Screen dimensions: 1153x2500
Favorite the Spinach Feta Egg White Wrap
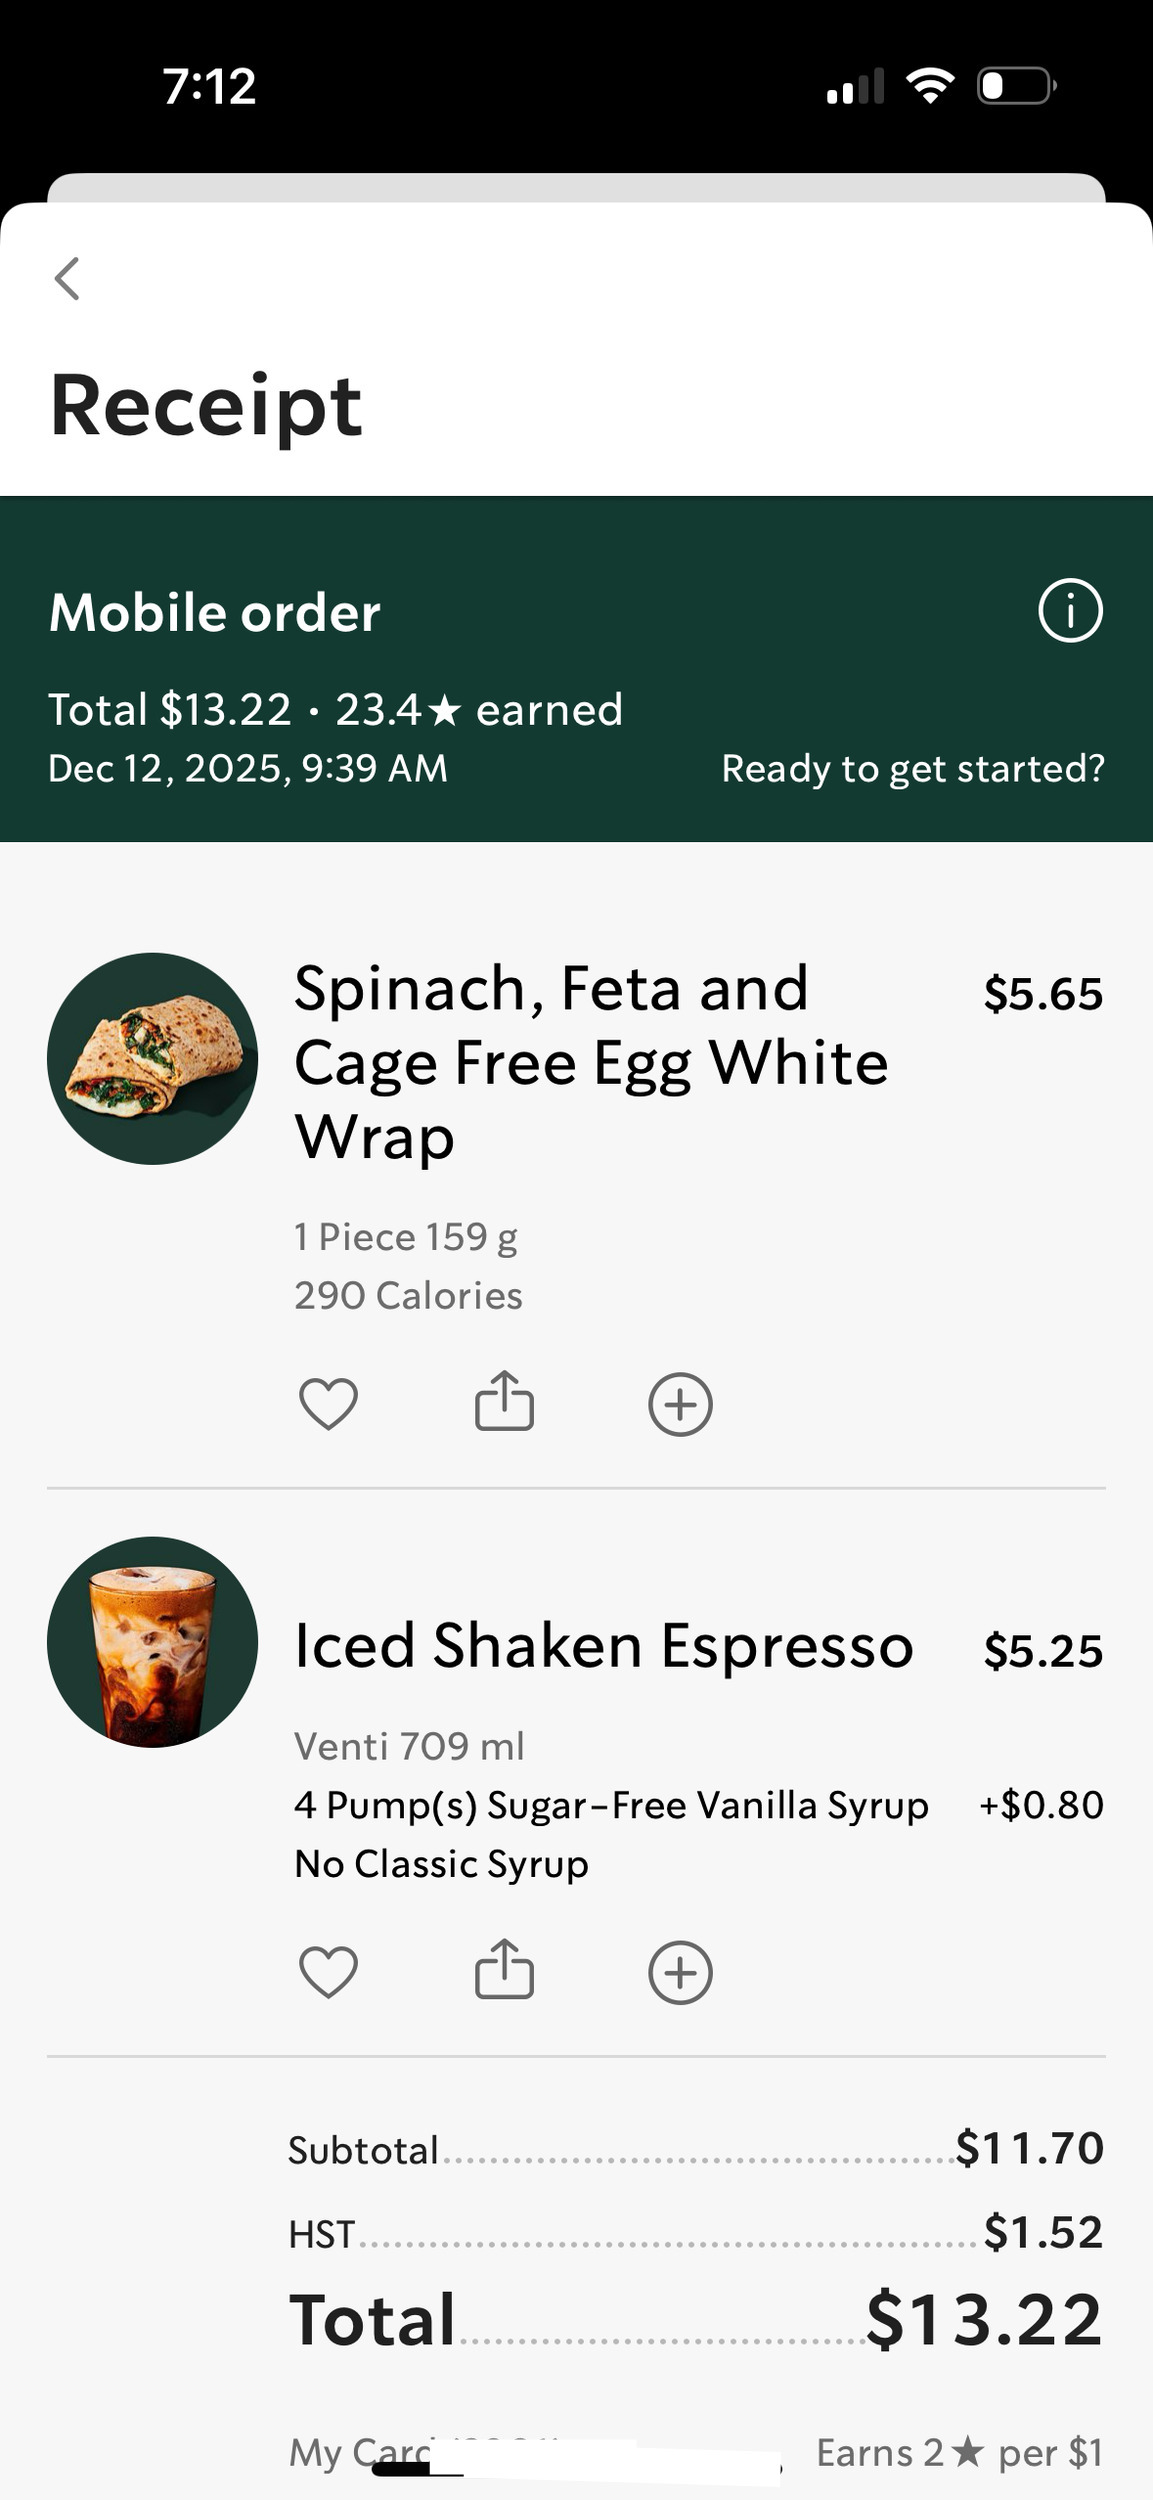click(328, 1404)
